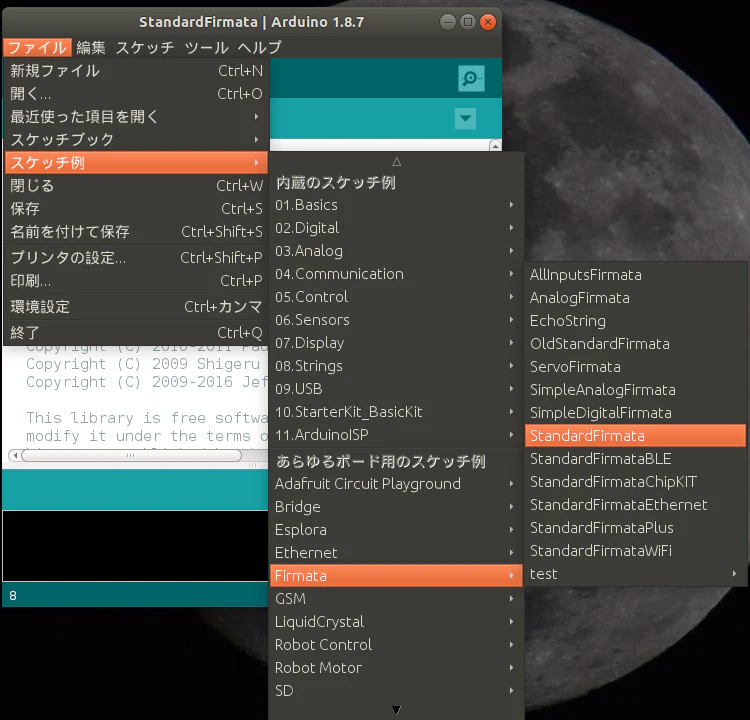Open the ヘルプ menu
Image resolution: width=750 pixels, height=720 pixels.
click(260, 47)
